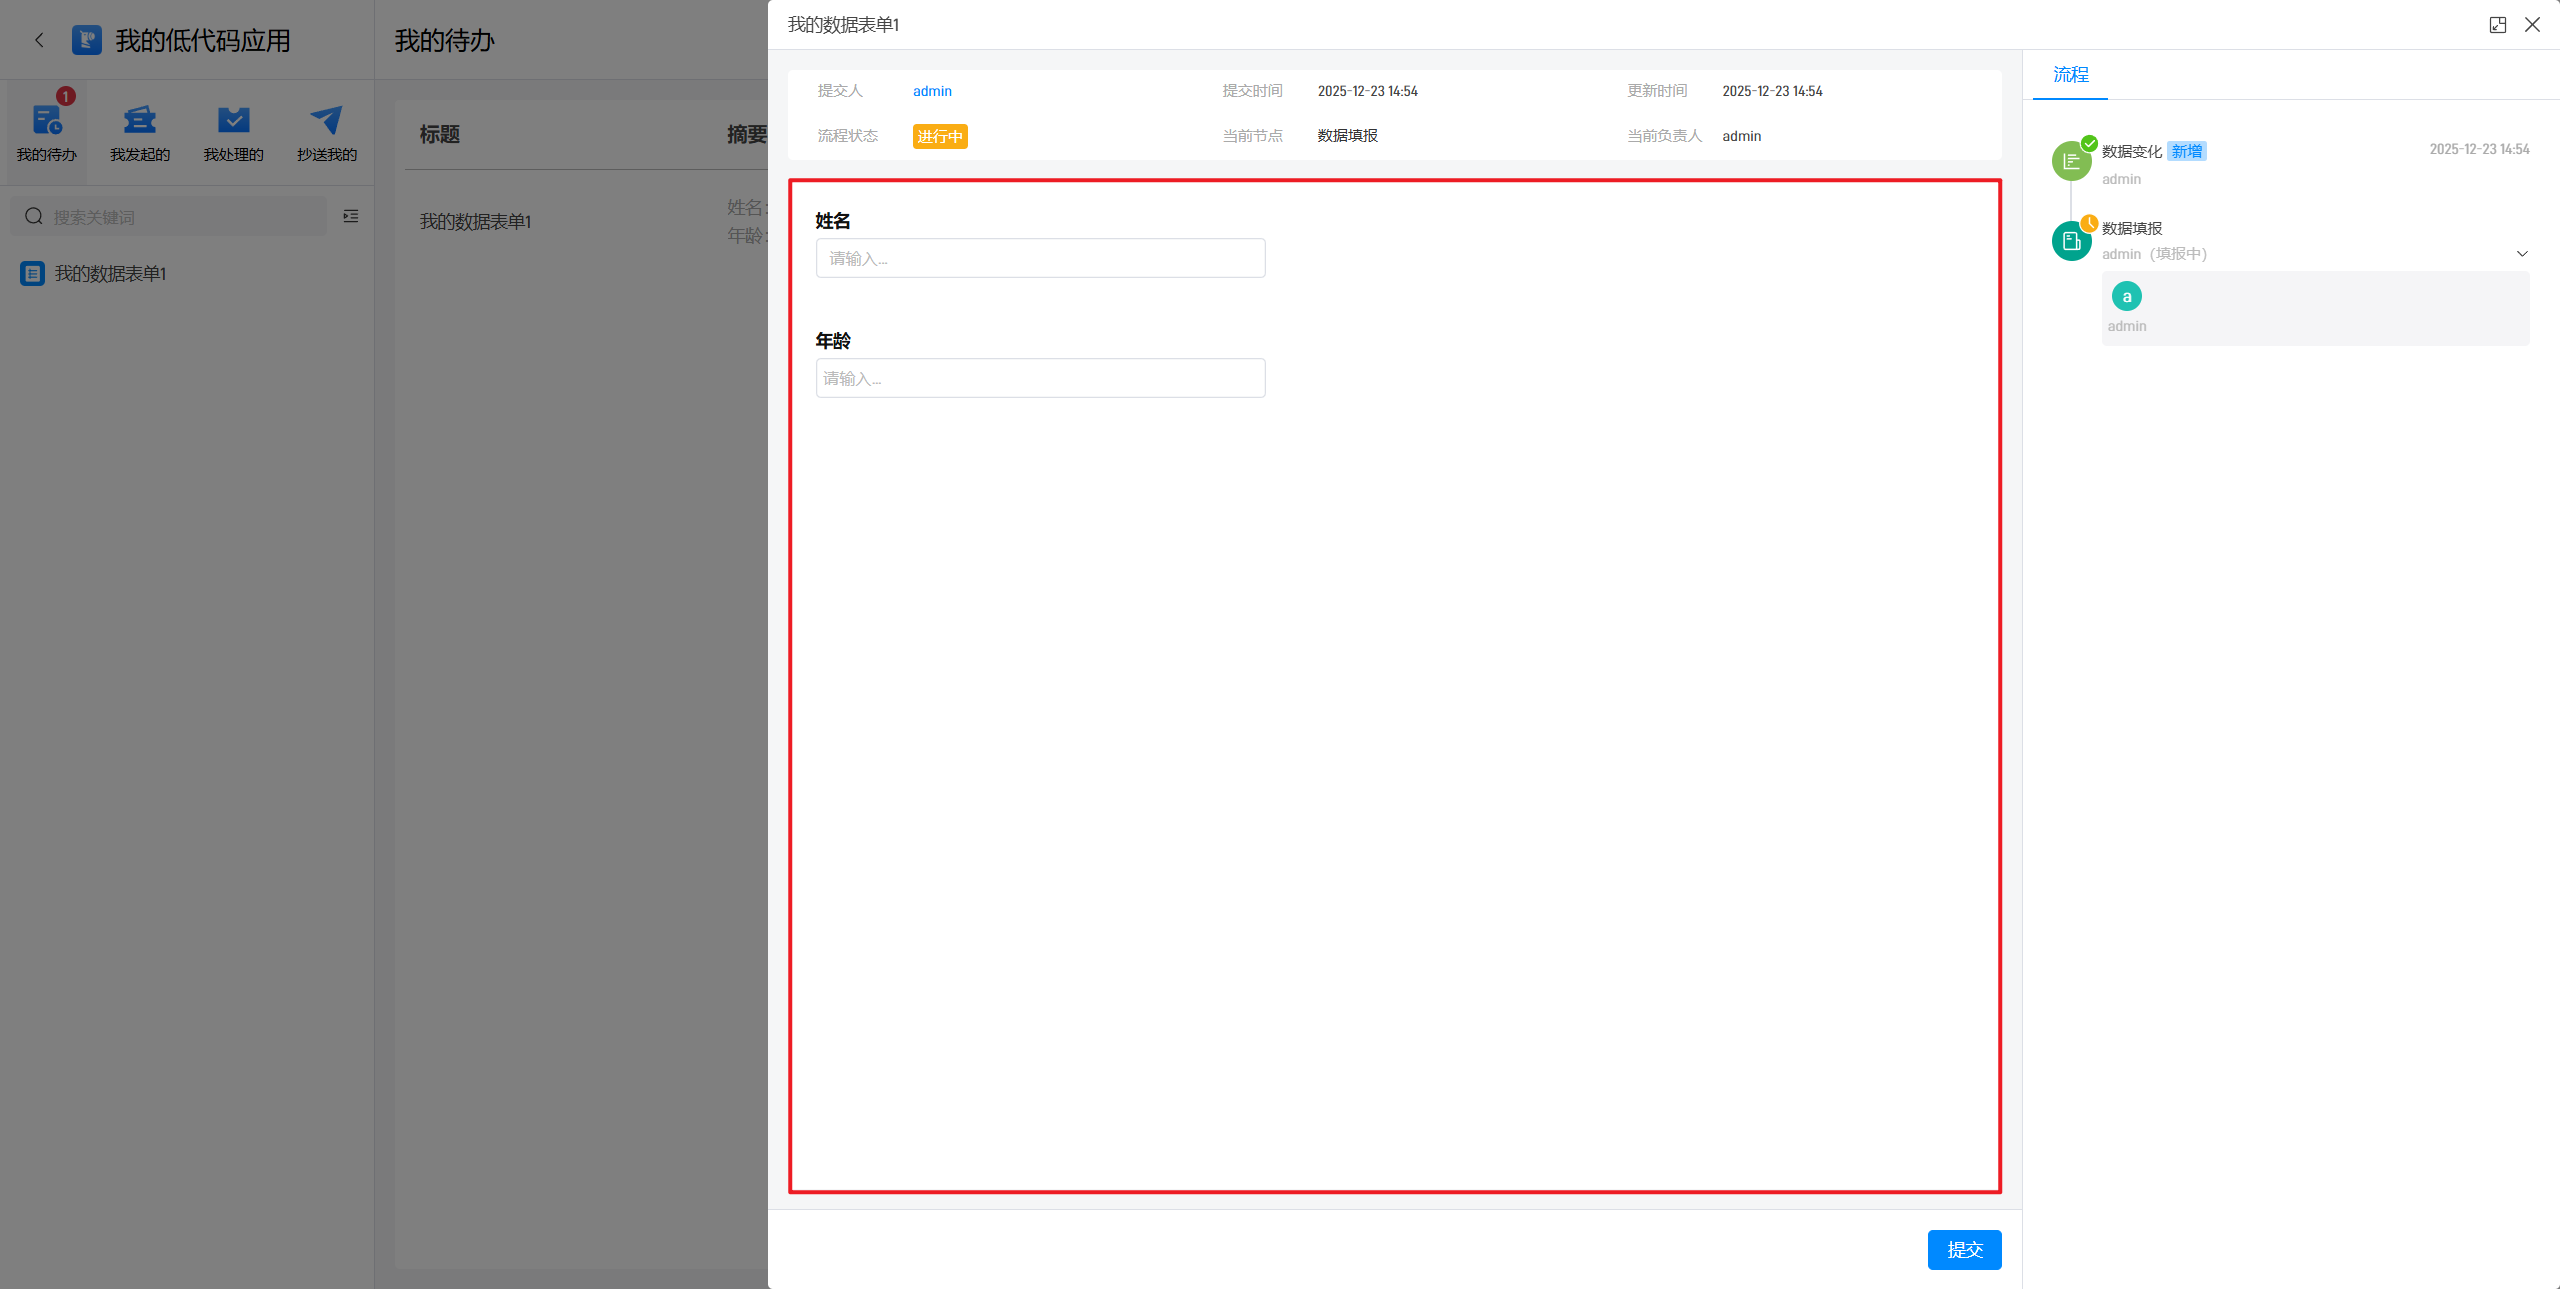Open the 抄送我的 paper-plane icon
Viewport: 2560px width, 1289px height.
point(326,121)
